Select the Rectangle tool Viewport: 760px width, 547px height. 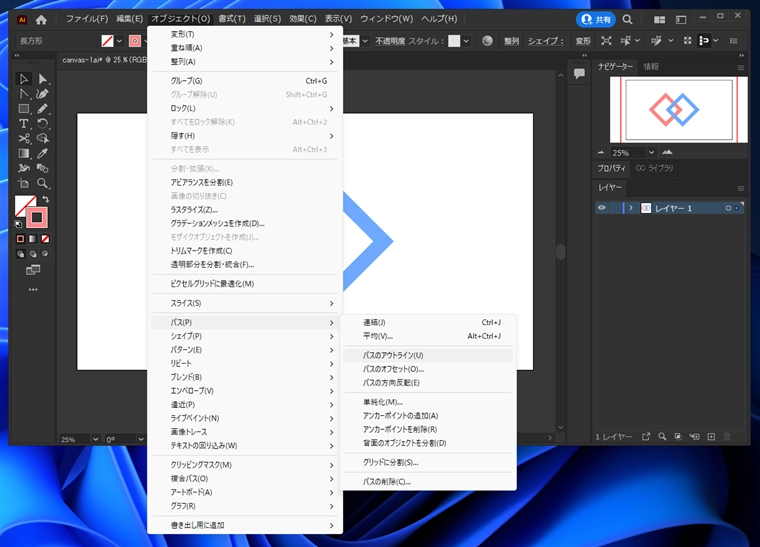pyautogui.click(x=23, y=109)
